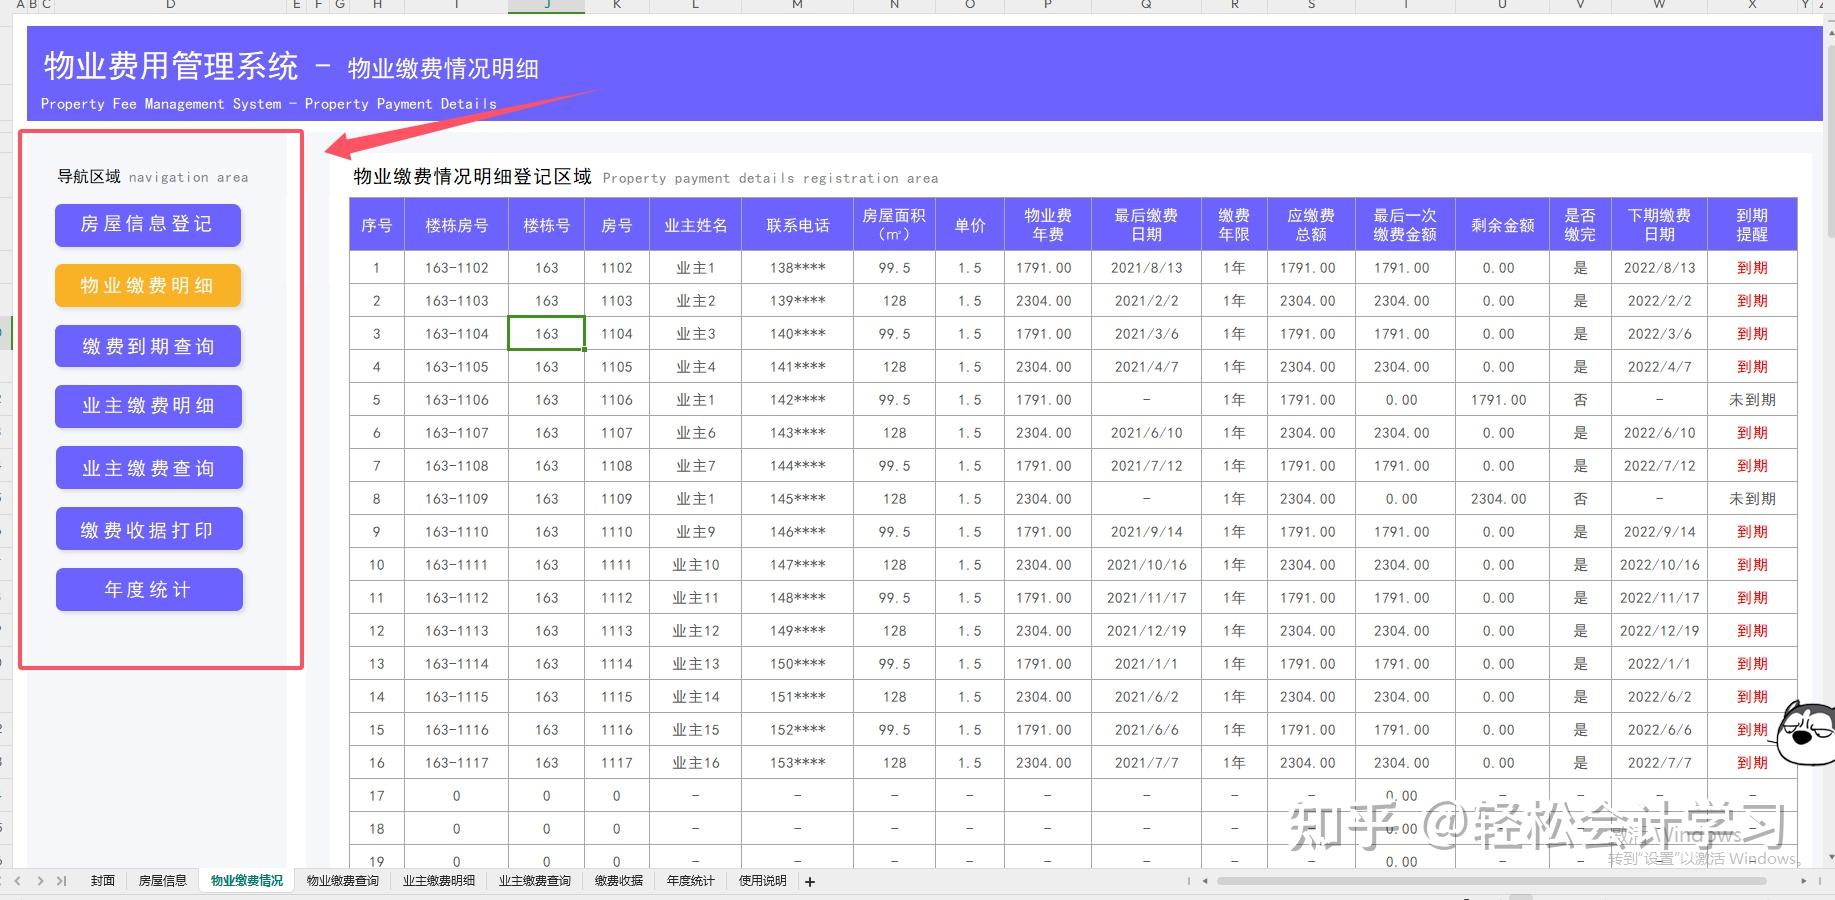Select the active 物业缴费情况 sheet tab

247,881
